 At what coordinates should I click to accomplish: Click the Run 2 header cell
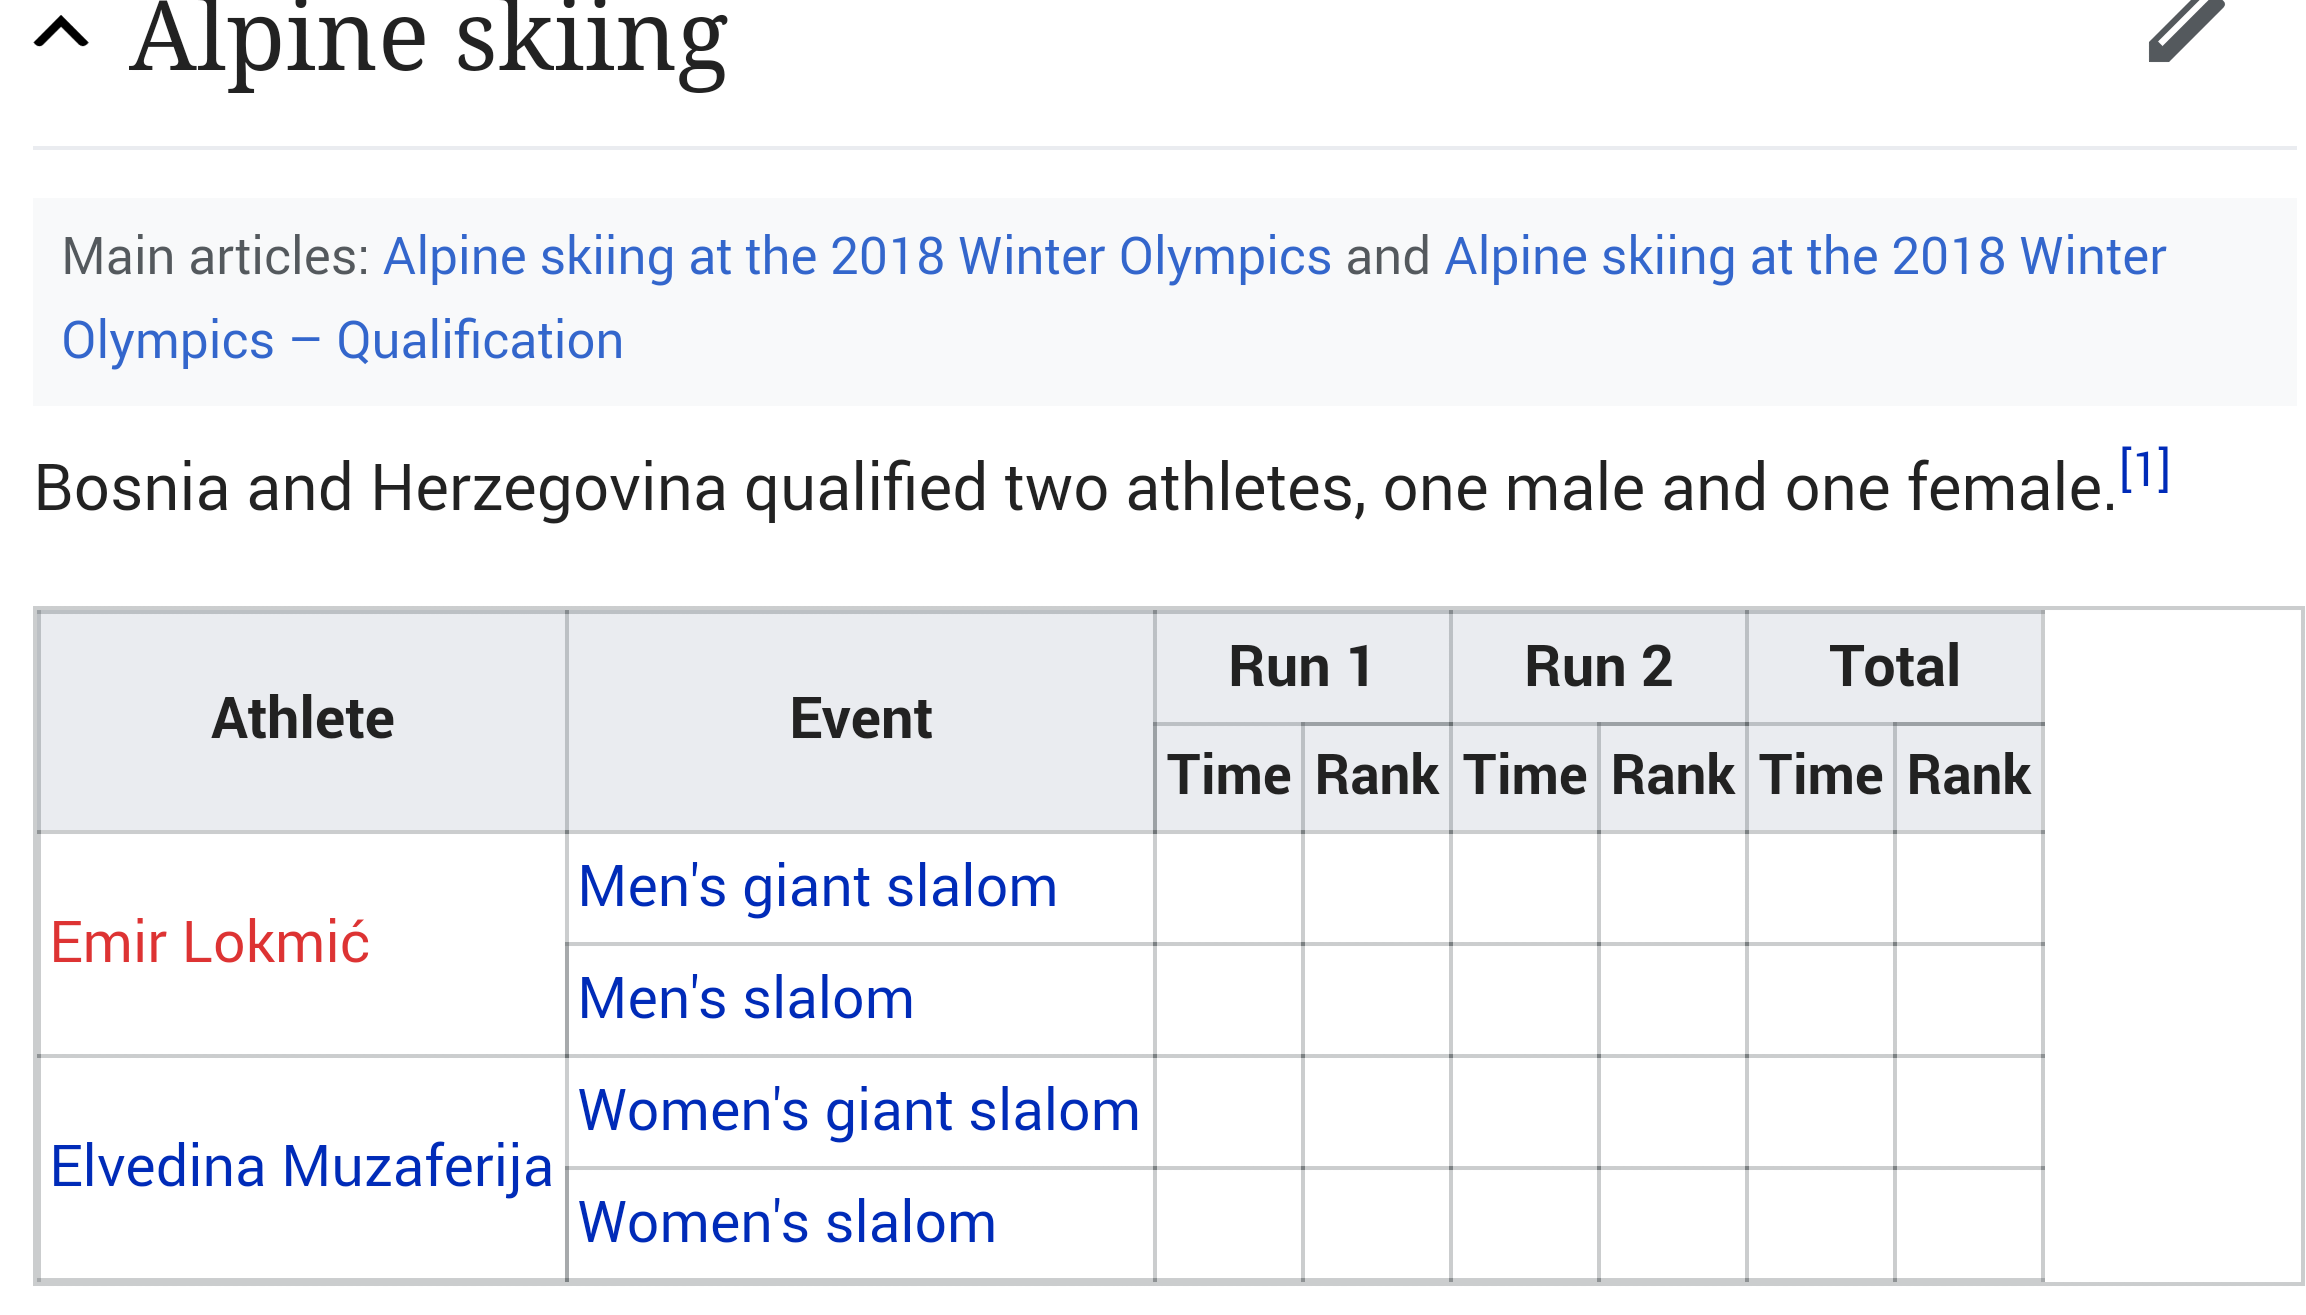1598,667
